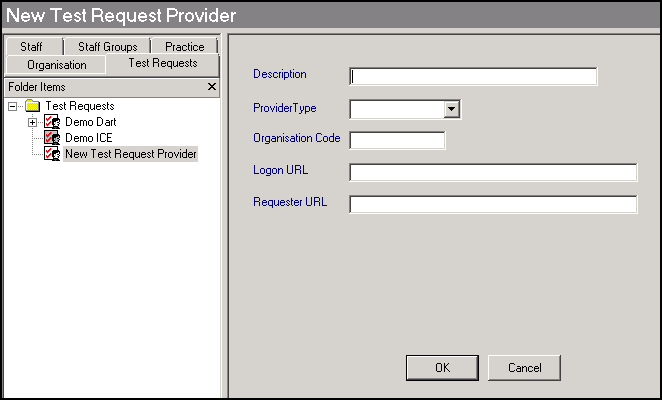The height and width of the screenshot is (400, 662).
Task: Select Demo Dart in the tree
Action: click(91, 122)
